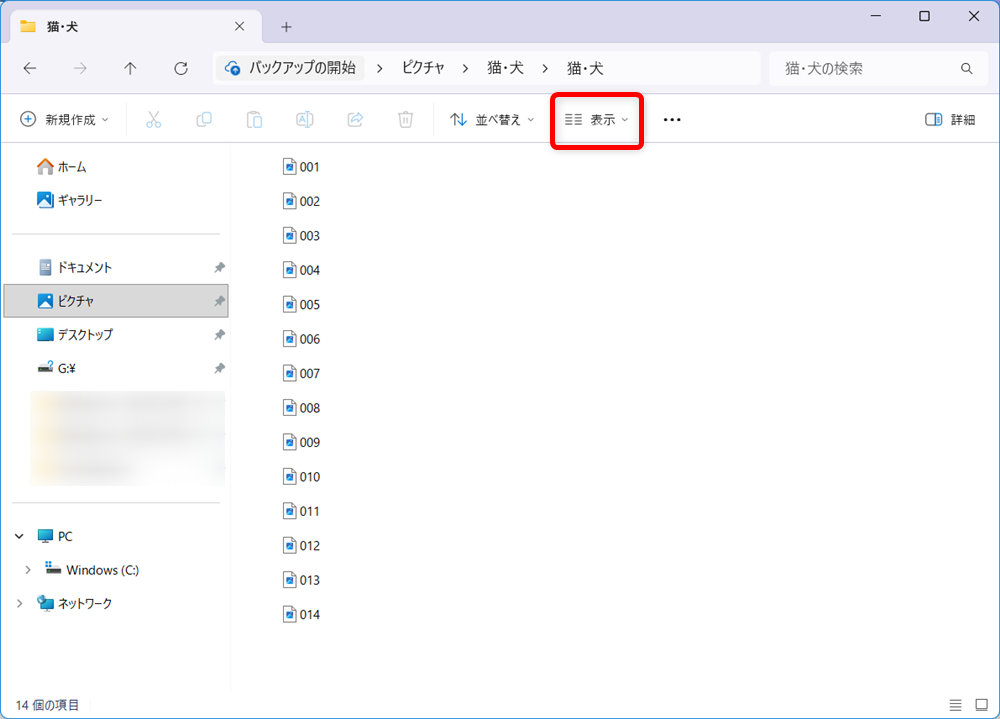Refresh the current folder view
The image size is (1000, 719).
point(180,68)
